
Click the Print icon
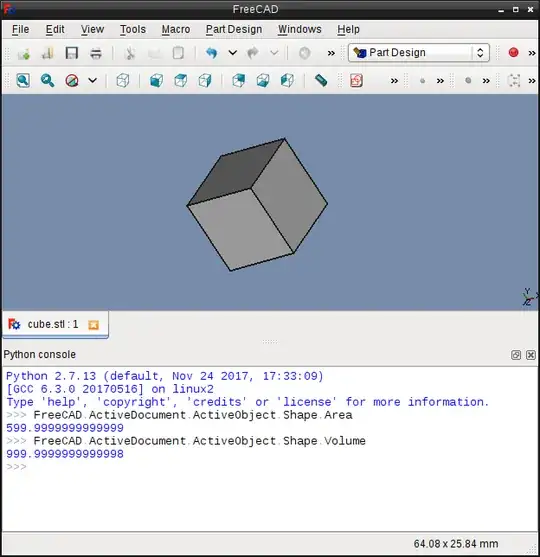(96, 53)
